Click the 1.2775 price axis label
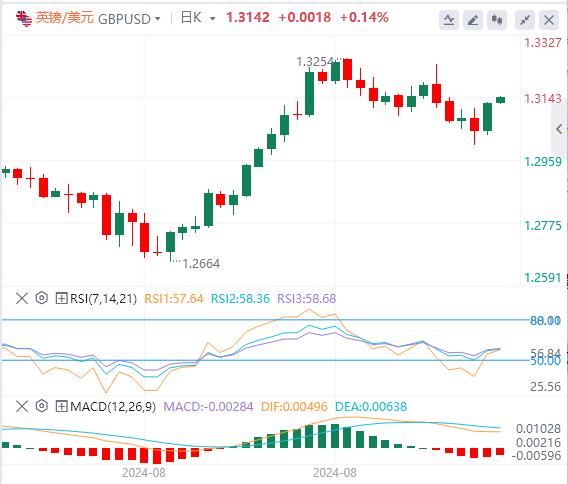 pyautogui.click(x=543, y=226)
